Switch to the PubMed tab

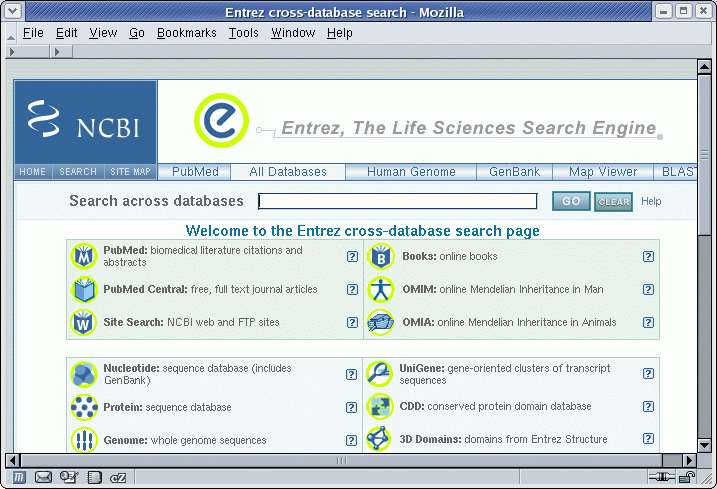tap(195, 172)
